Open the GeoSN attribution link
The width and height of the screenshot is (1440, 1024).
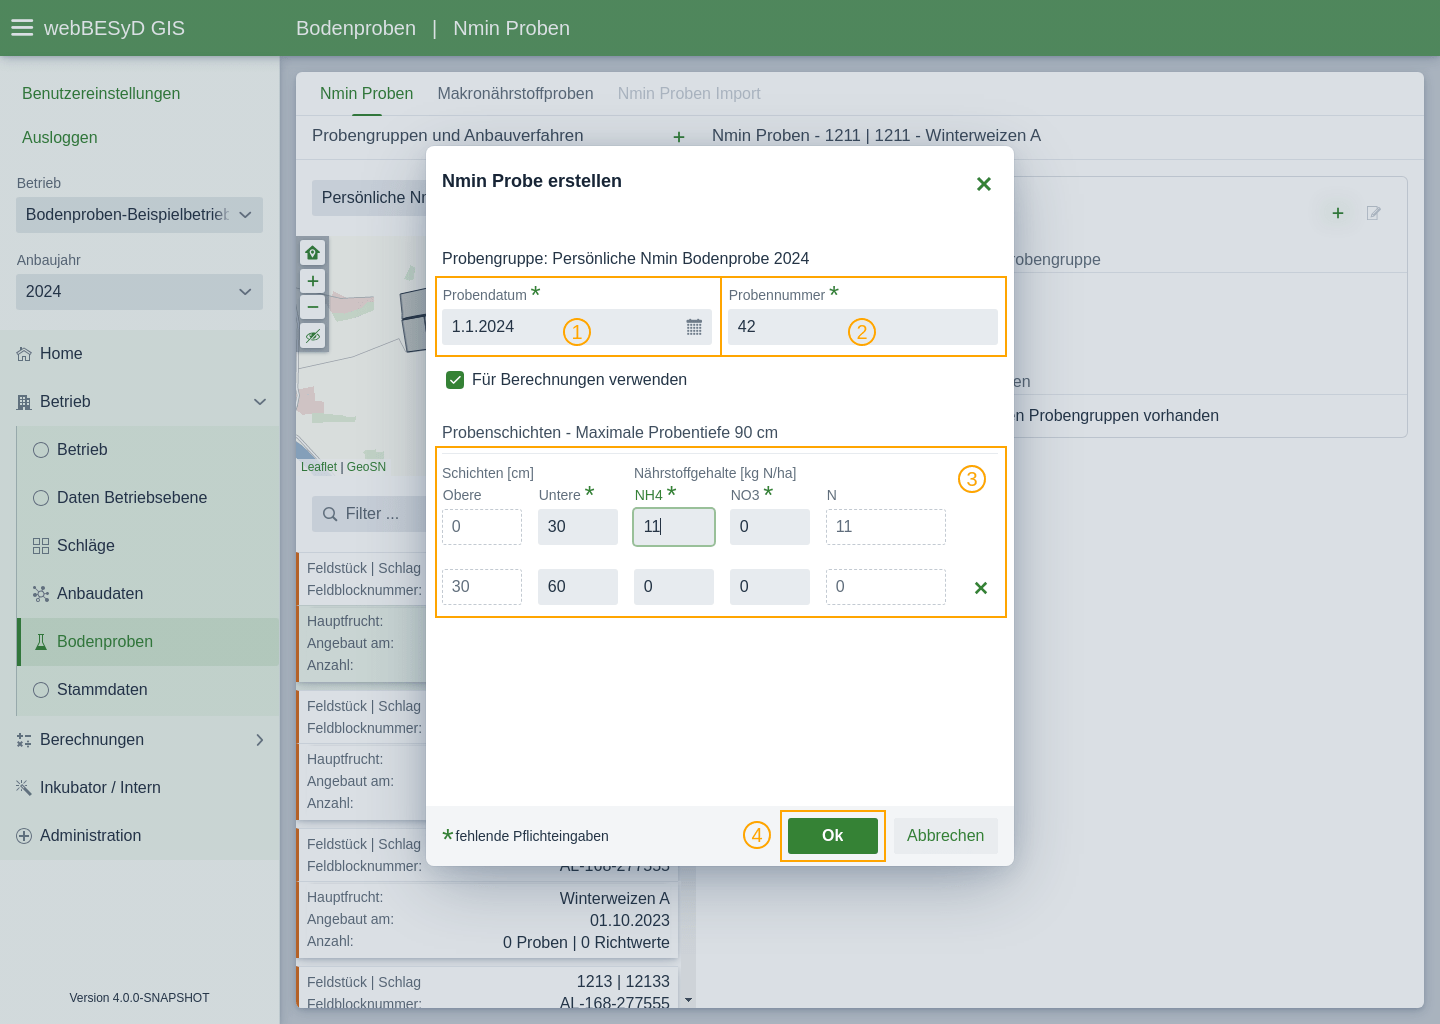pyautogui.click(x=366, y=467)
